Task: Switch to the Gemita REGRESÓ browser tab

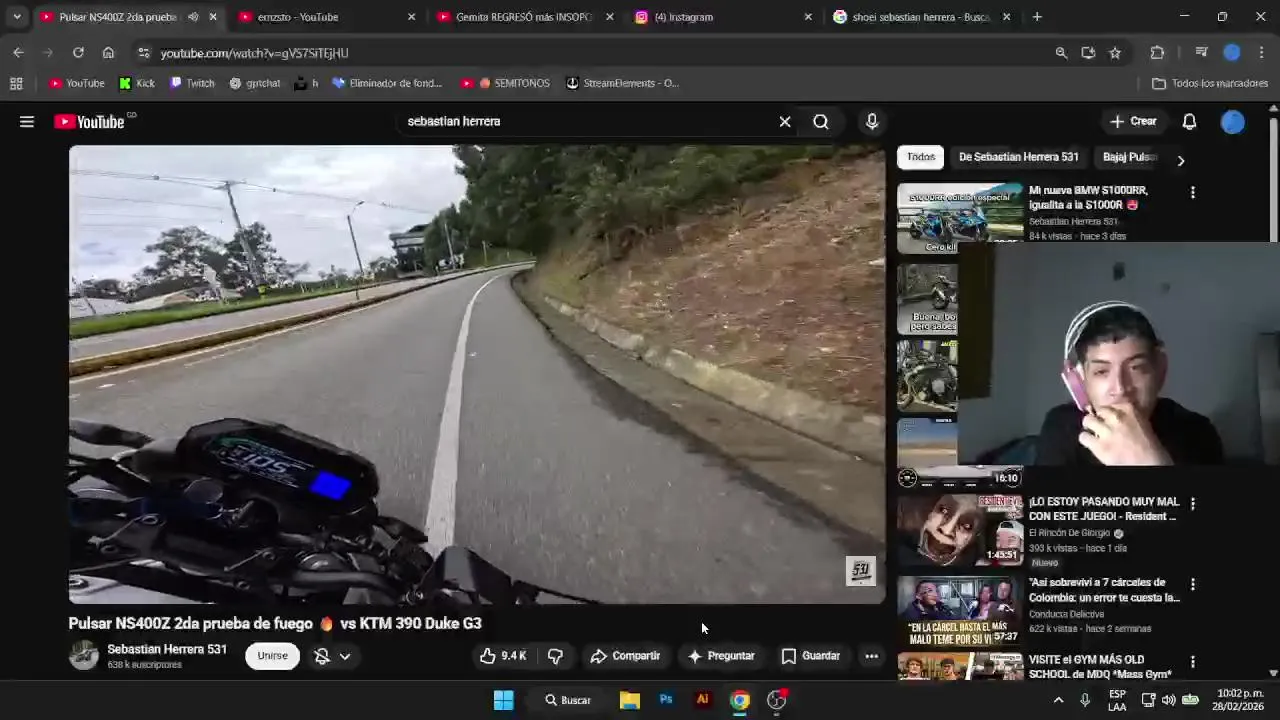Action: point(524,17)
